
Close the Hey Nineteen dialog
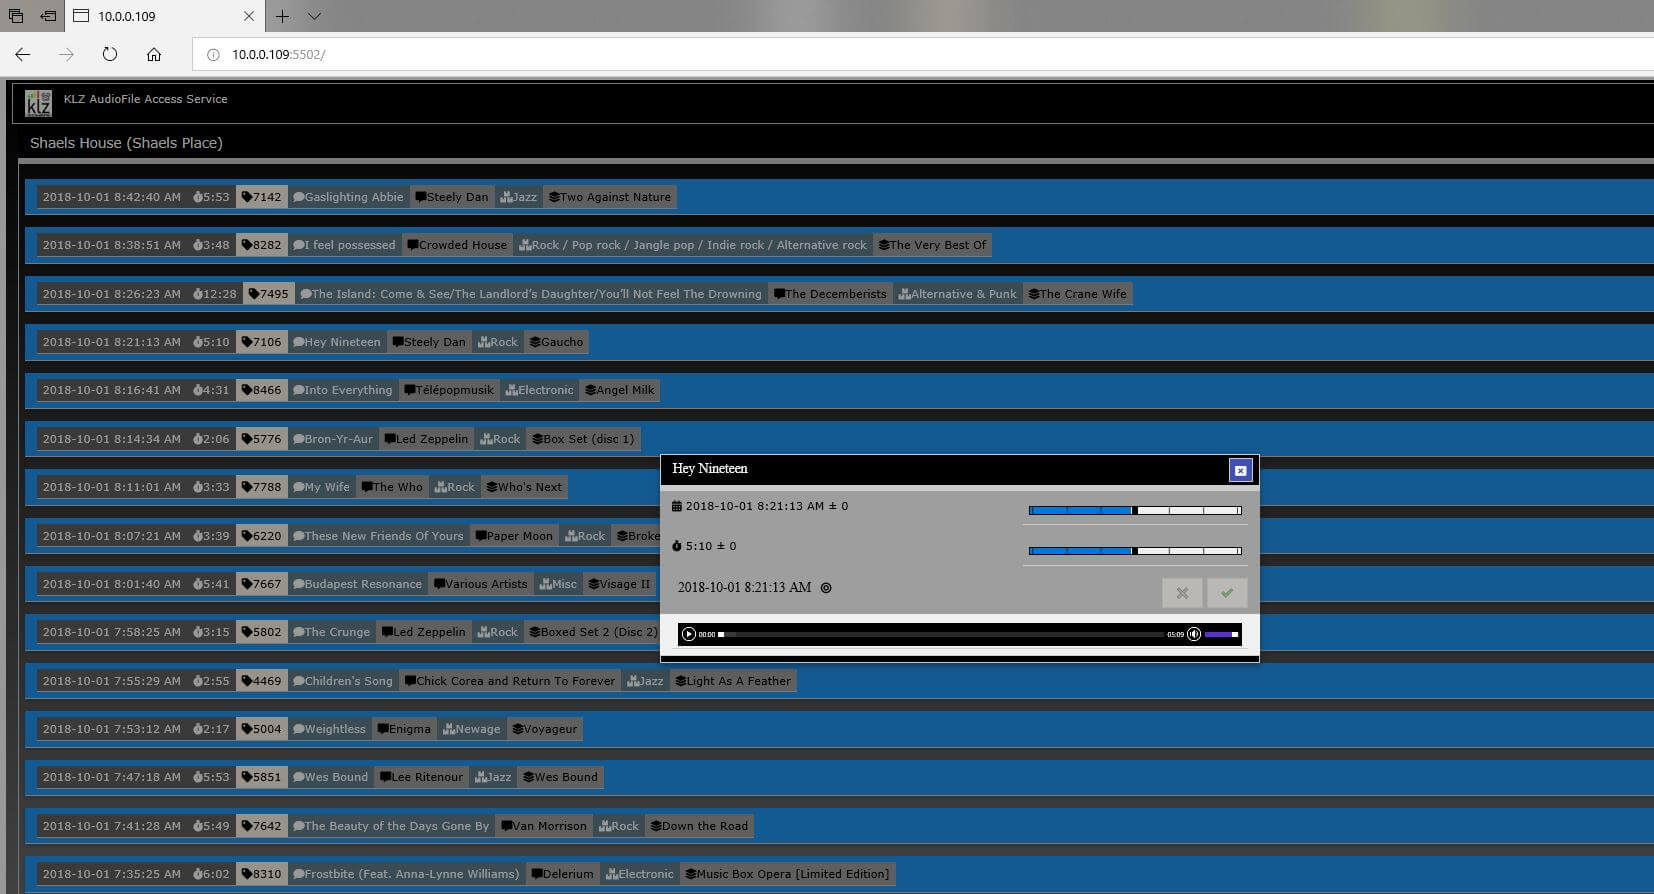point(1240,470)
